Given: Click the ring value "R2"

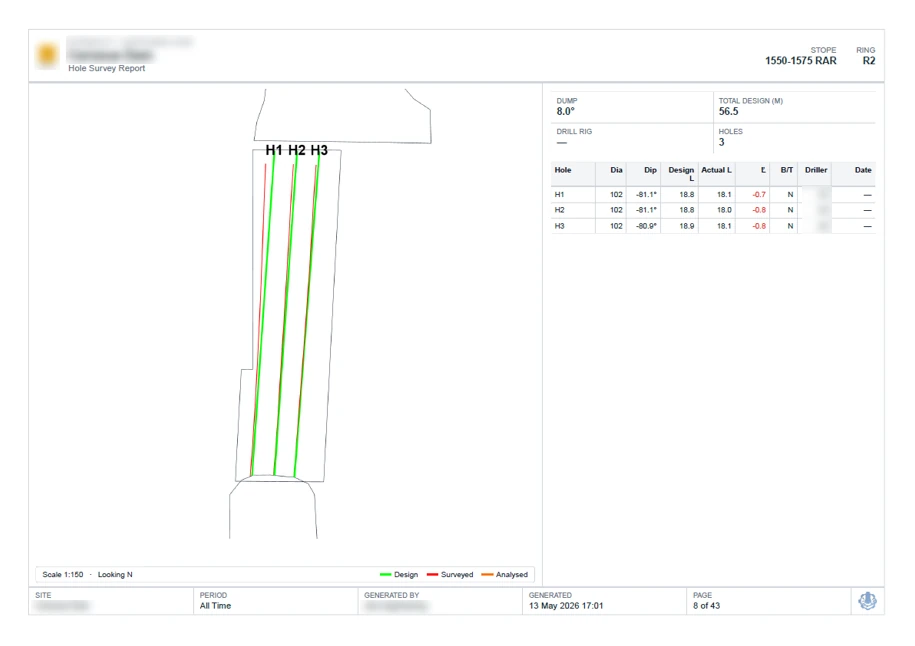Looking at the screenshot, I should 869,61.
